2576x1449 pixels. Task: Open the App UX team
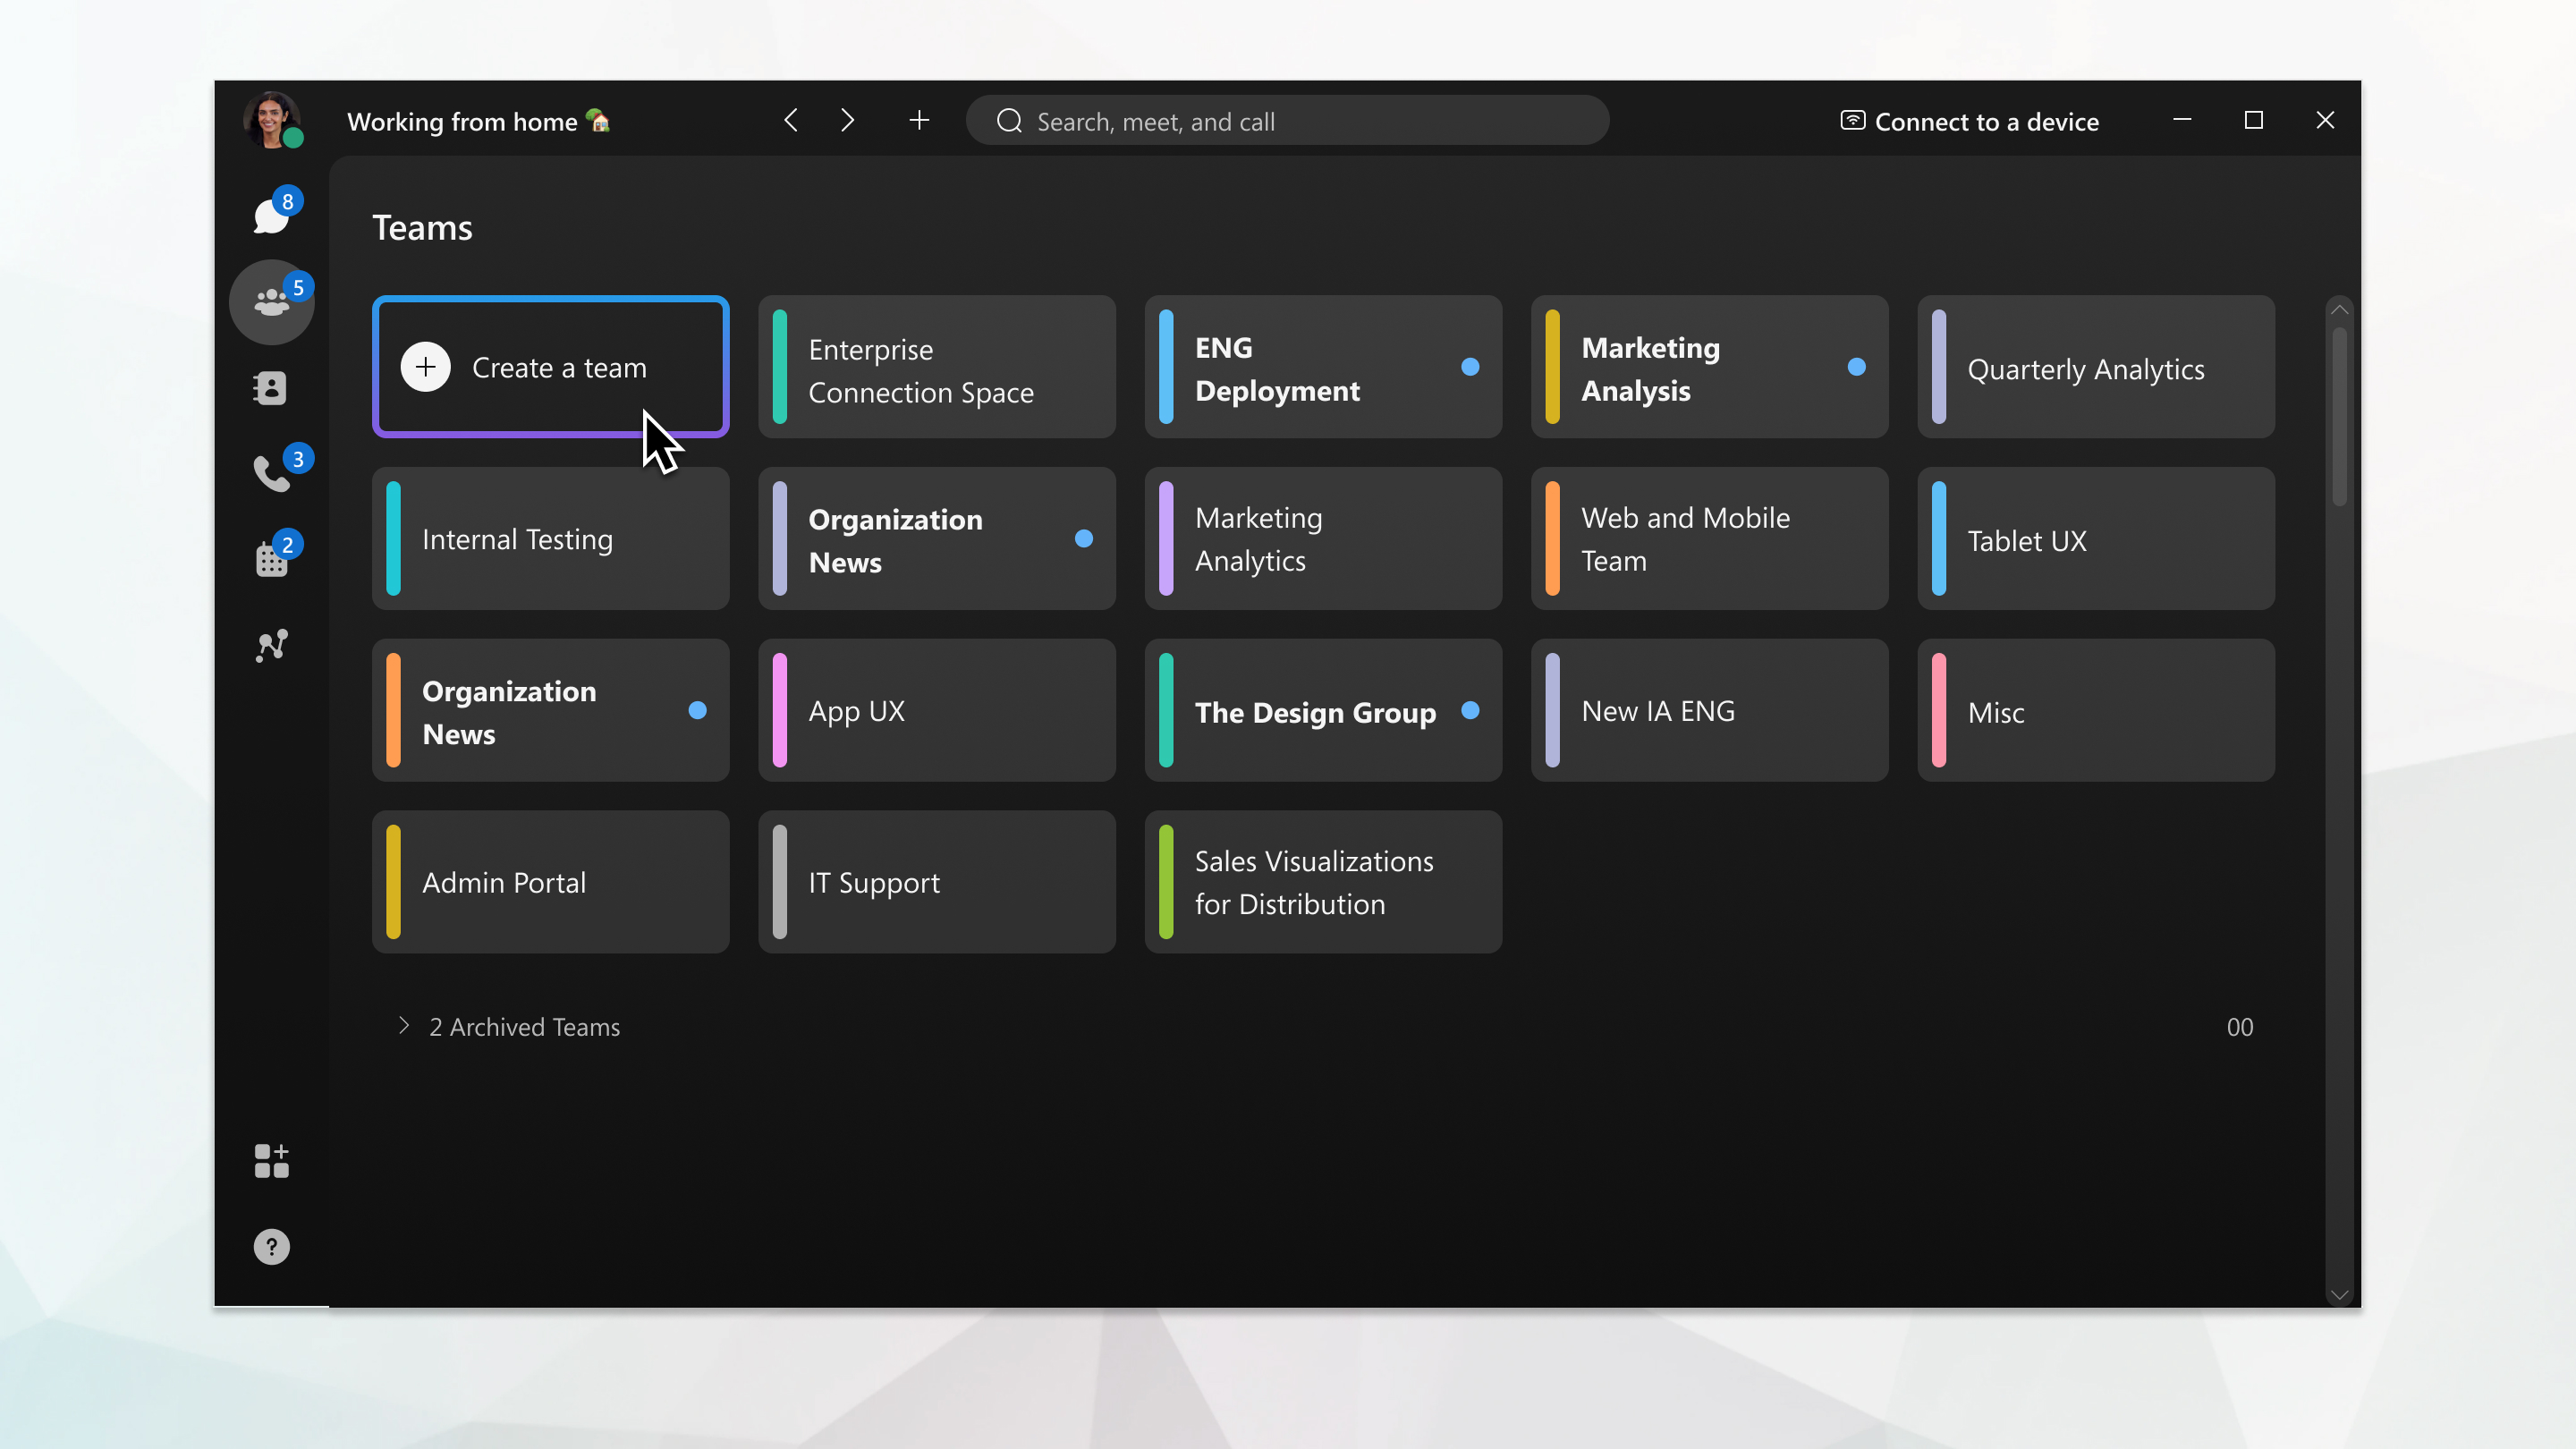[937, 710]
